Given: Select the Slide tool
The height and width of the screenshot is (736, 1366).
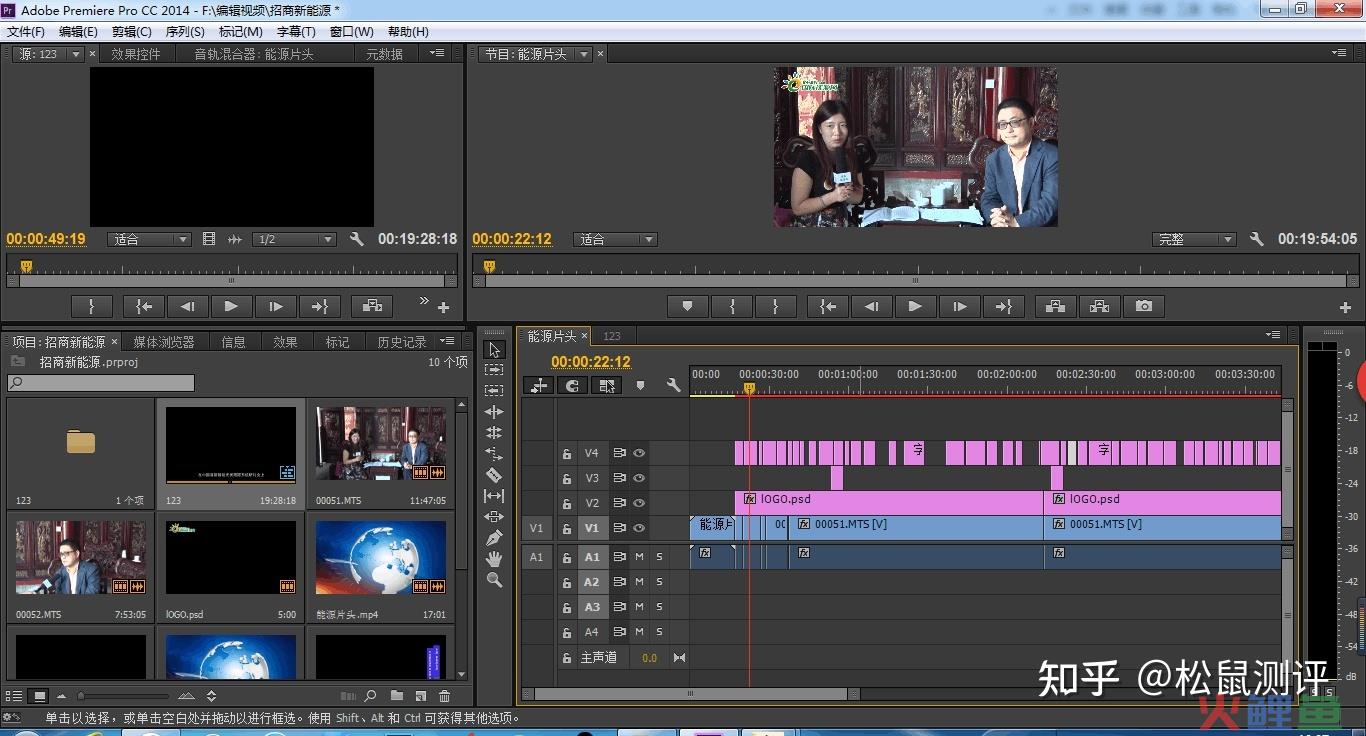Looking at the screenshot, I should coord(494,517).
